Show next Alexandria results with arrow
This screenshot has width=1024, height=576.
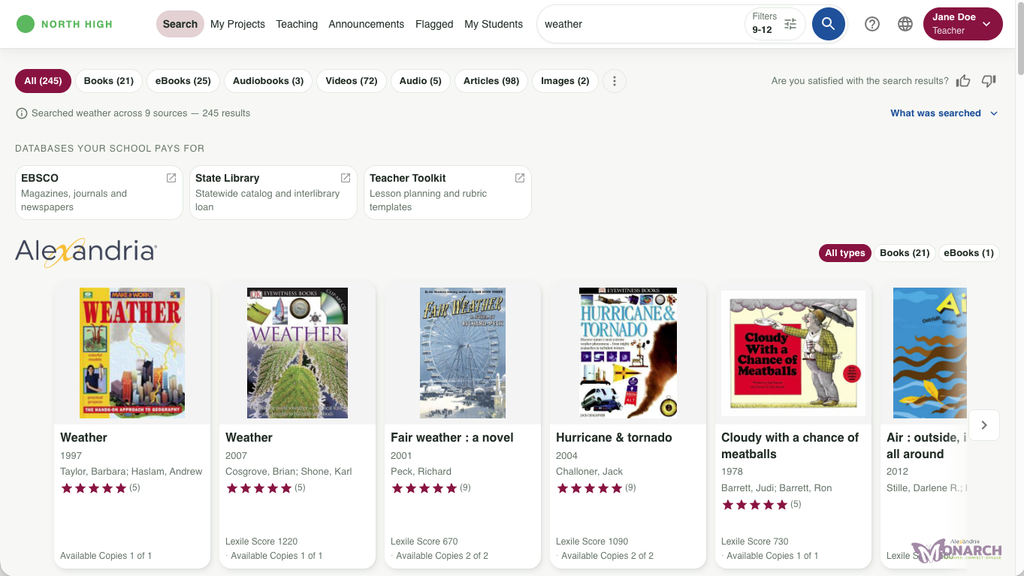[x=984, y=425]
